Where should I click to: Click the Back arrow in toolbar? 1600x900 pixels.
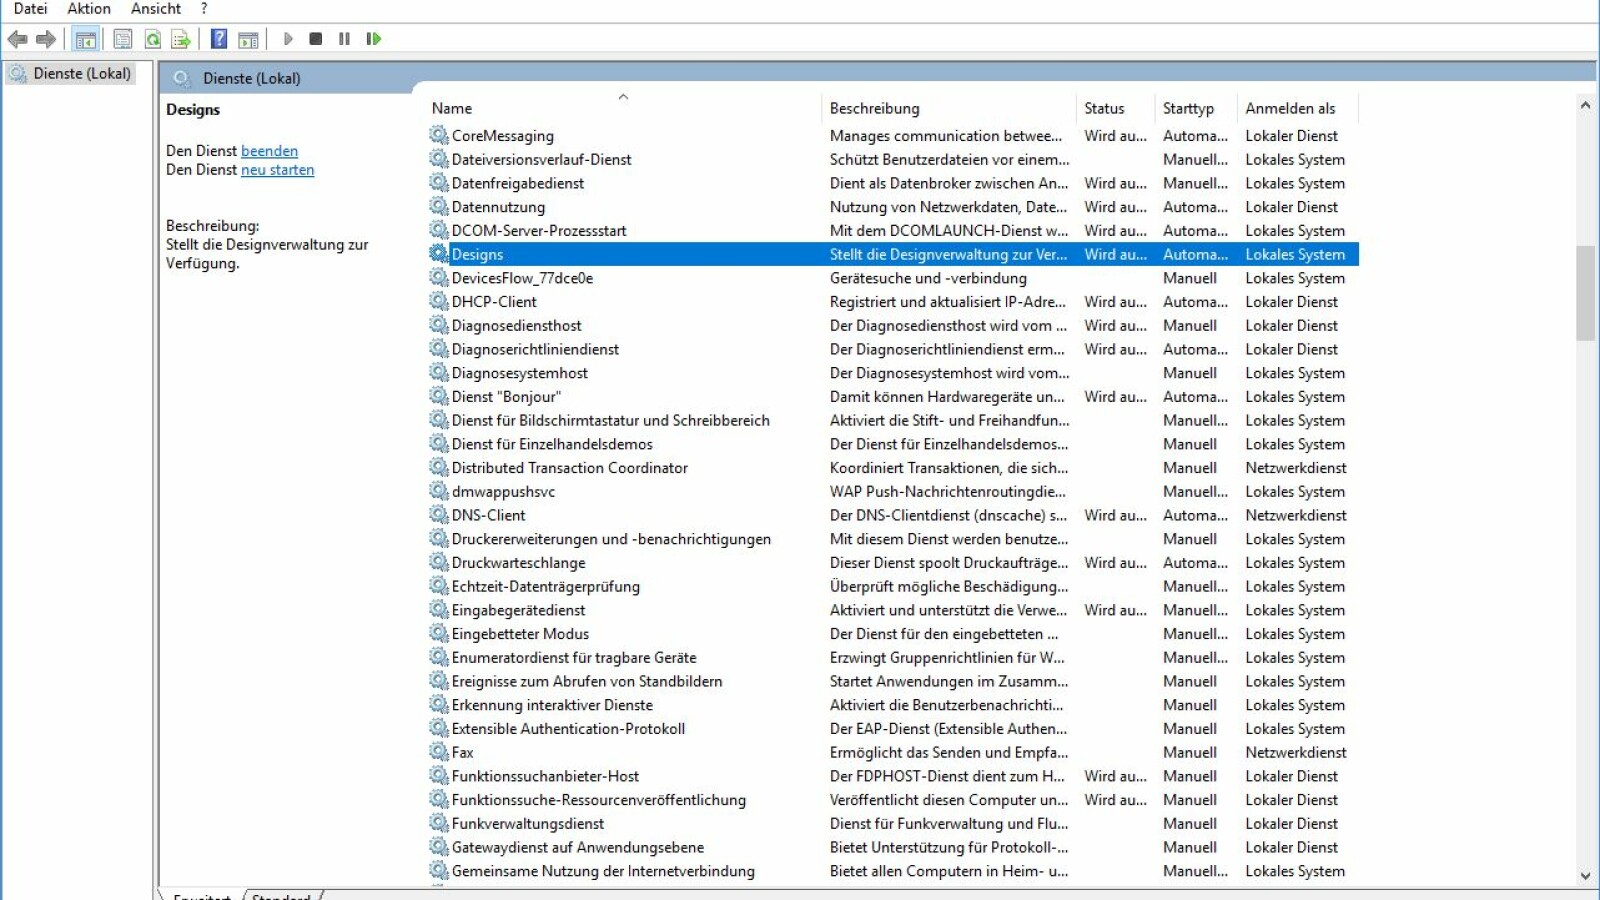point(17,39)
